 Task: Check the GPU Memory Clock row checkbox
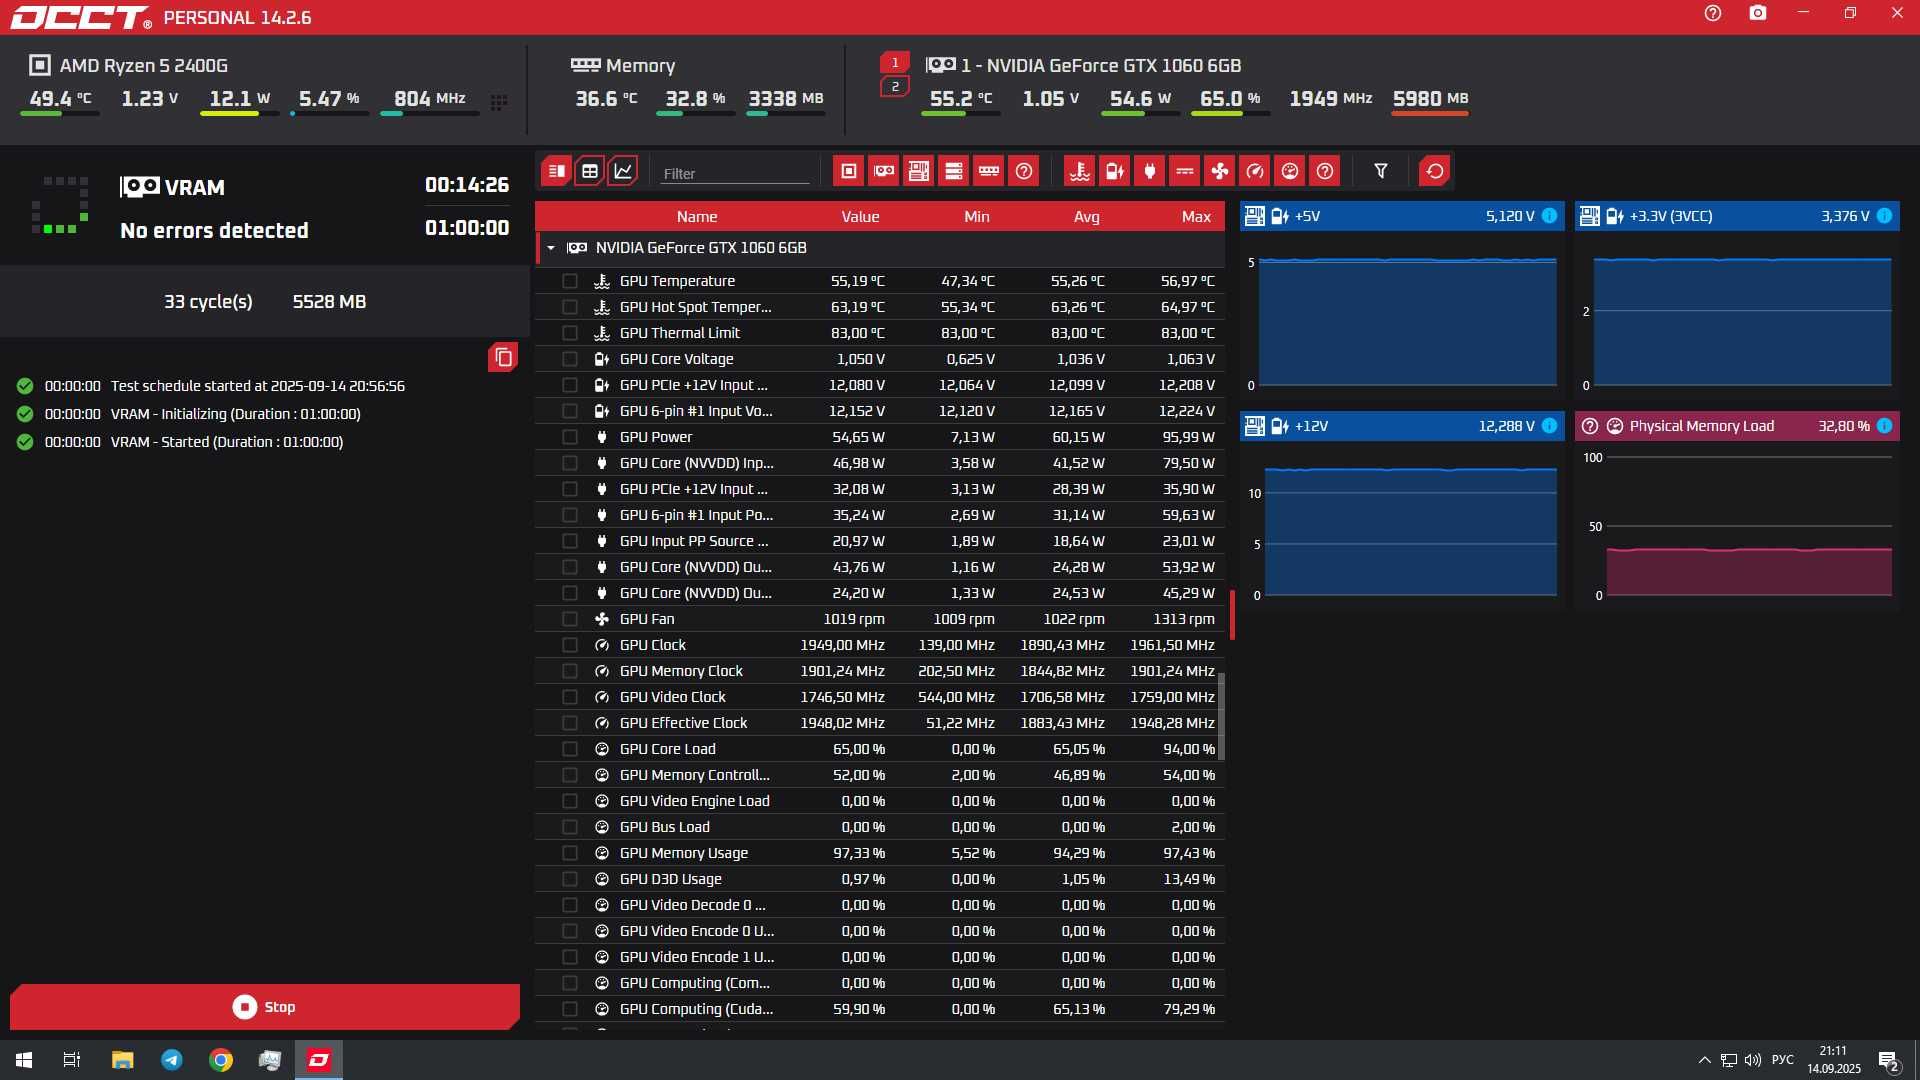point(570,671)
